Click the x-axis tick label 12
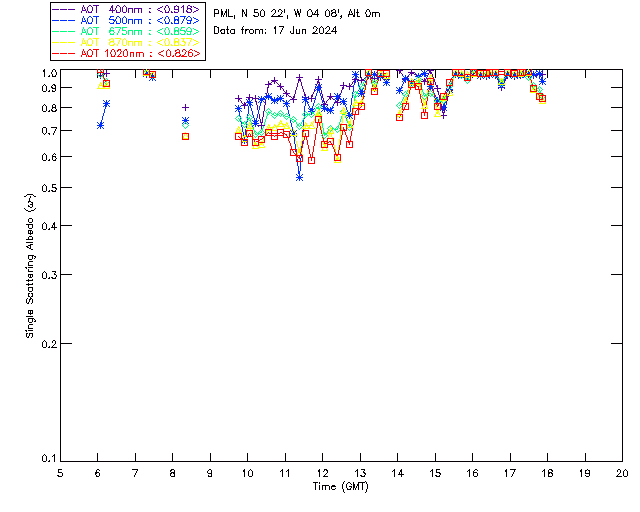 click(x=322, y=473)
